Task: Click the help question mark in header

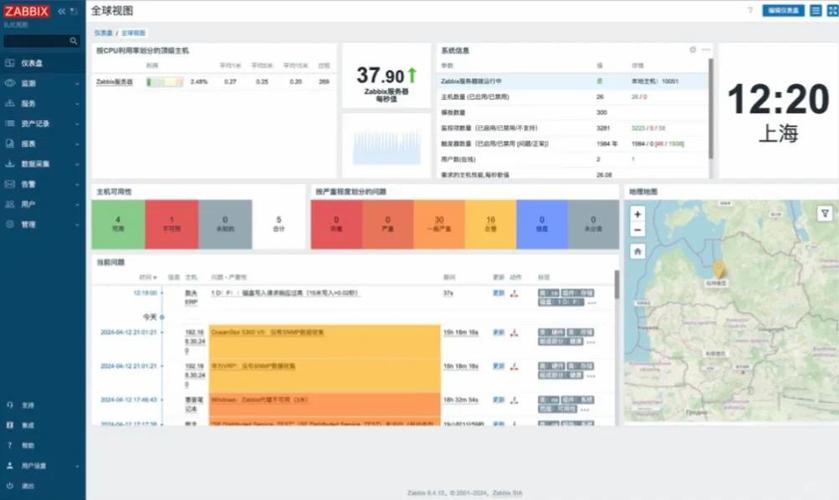Action: (750, 10)
